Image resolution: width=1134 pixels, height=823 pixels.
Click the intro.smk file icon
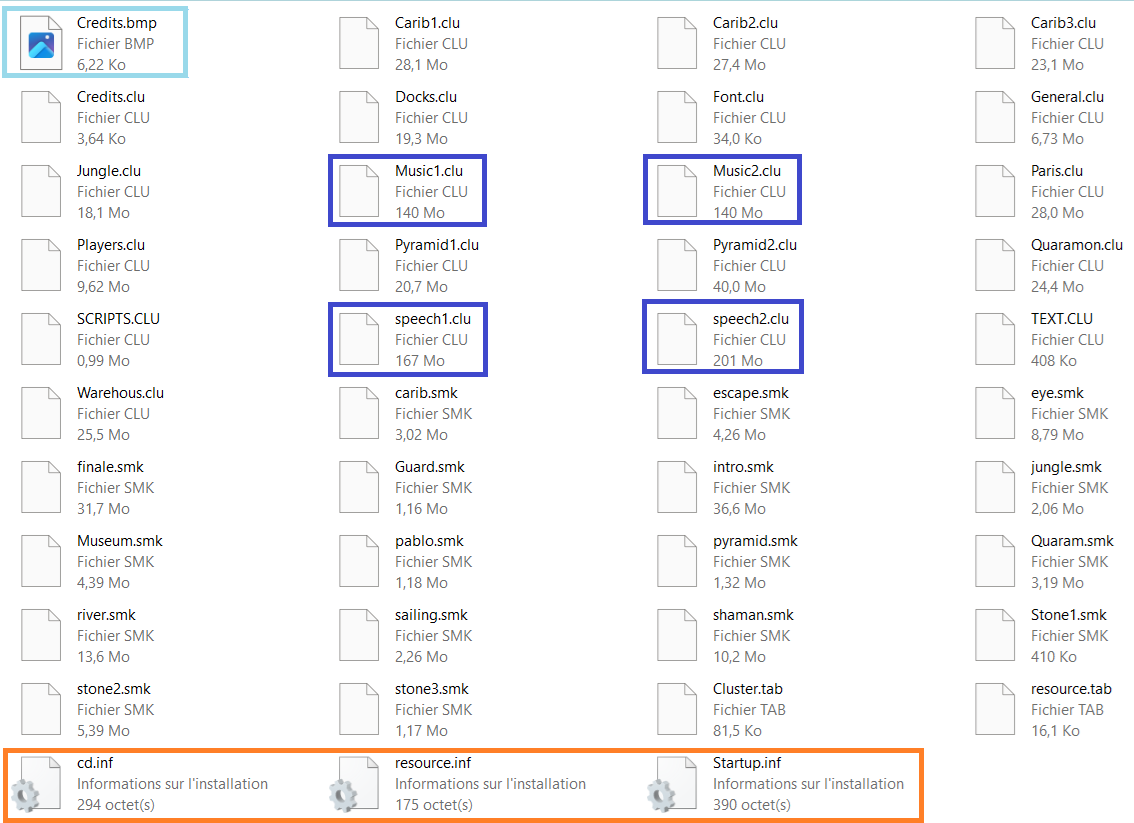click(x=677, y=487)
